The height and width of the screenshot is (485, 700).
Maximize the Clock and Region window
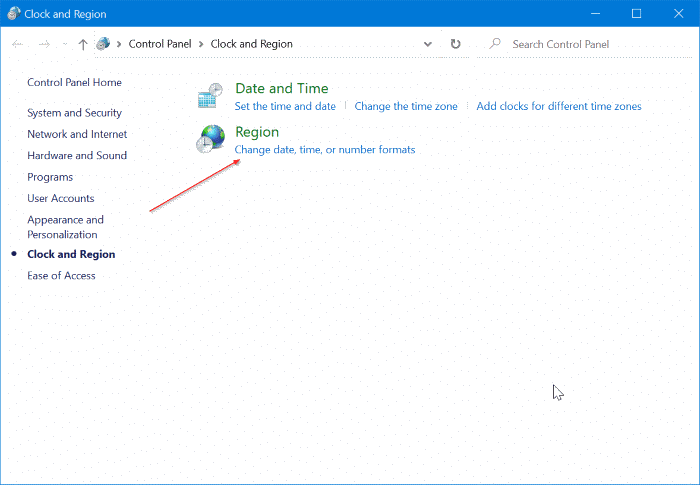click(637, 13)
